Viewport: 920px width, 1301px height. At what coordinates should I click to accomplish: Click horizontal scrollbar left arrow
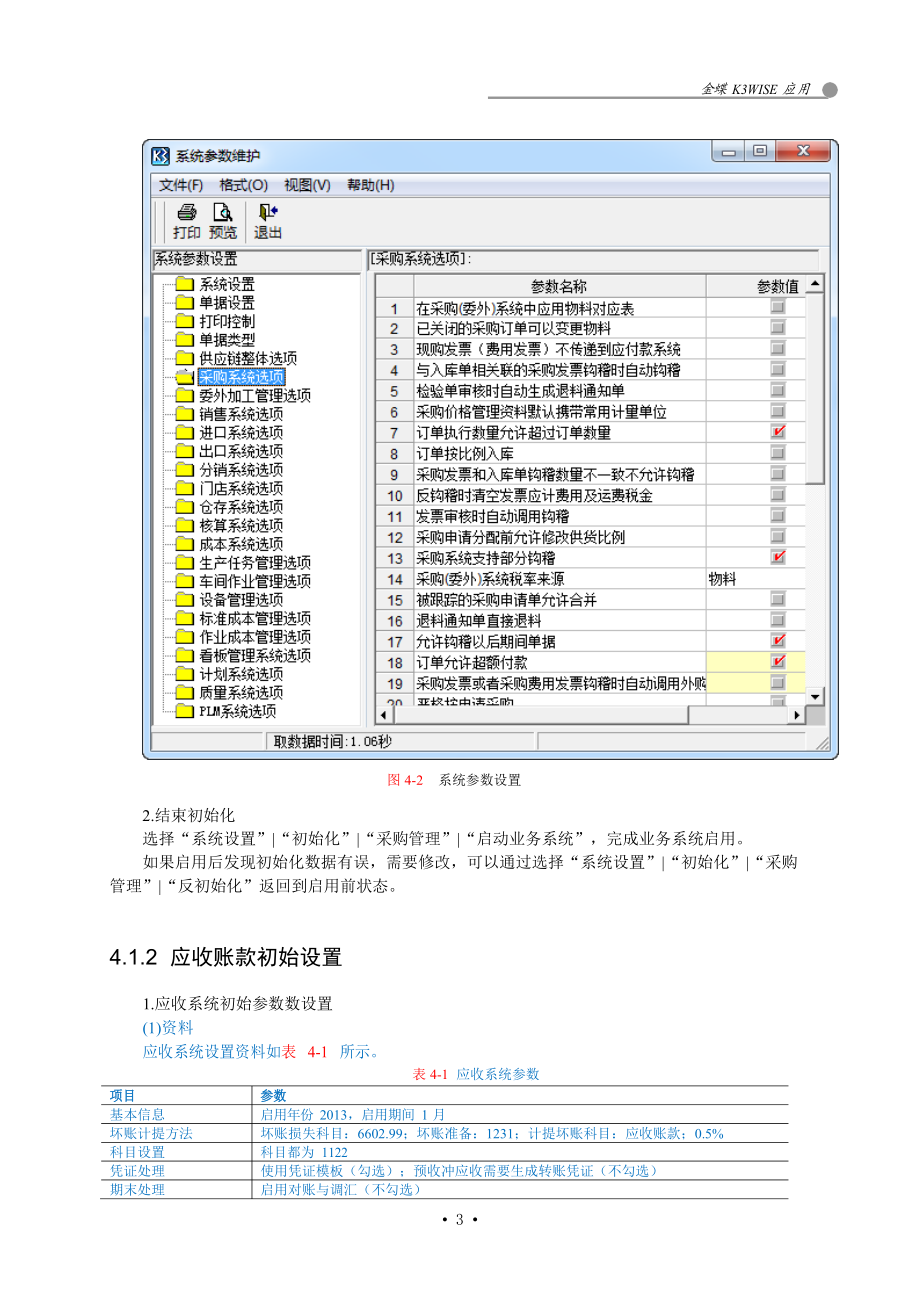click(383, 715)
